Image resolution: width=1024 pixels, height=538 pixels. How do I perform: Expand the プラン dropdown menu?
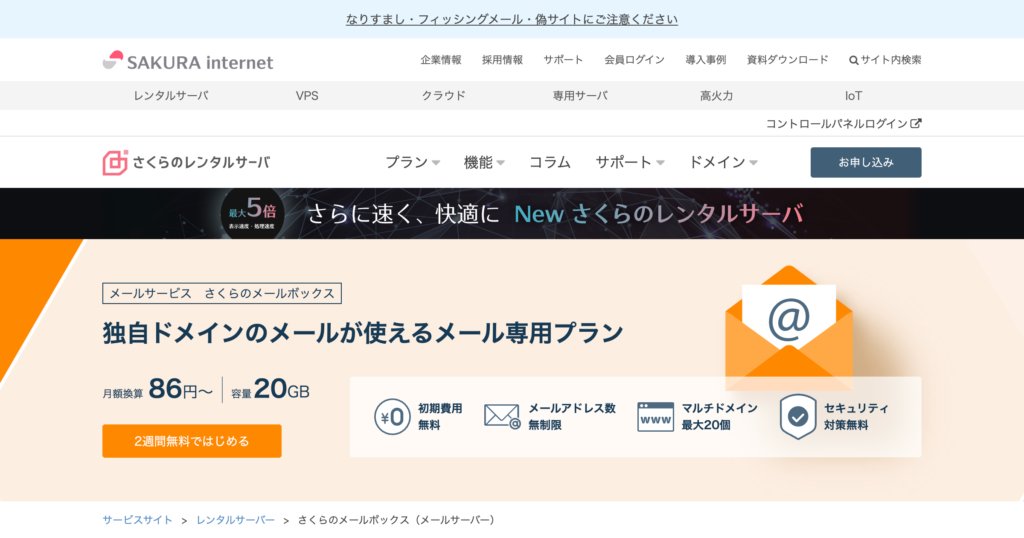412,162
